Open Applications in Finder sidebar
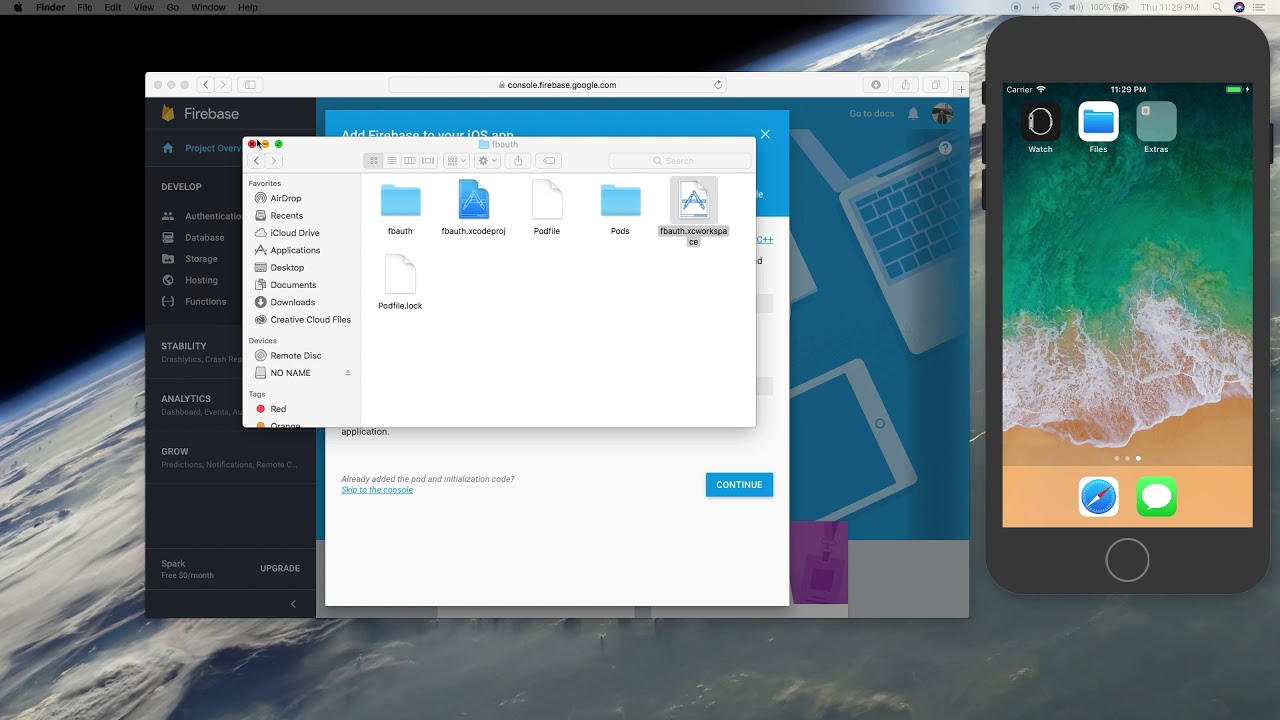1280x720 pixels. (x=294, y=250)
